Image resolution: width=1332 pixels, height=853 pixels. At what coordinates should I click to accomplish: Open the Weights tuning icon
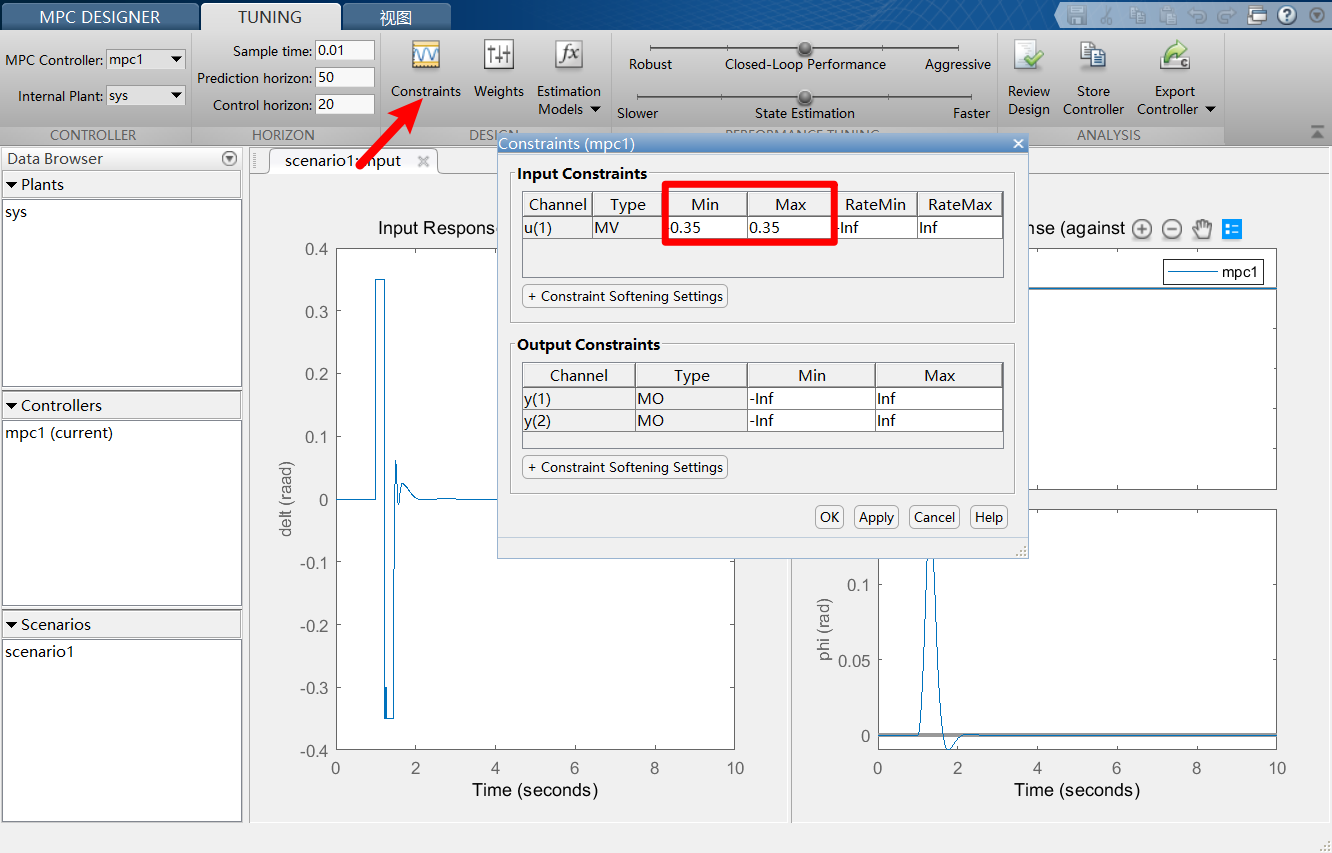[x=498, y=55]
